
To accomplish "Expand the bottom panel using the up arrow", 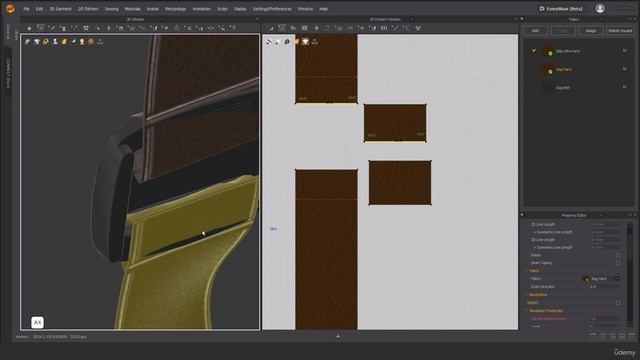I will [338, 336].
